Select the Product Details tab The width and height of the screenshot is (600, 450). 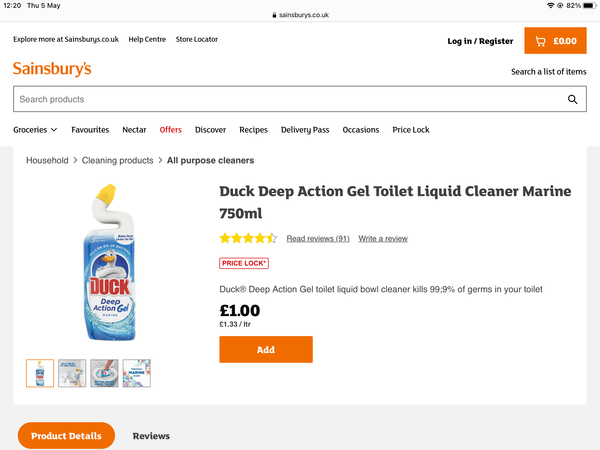pos(66,436)
